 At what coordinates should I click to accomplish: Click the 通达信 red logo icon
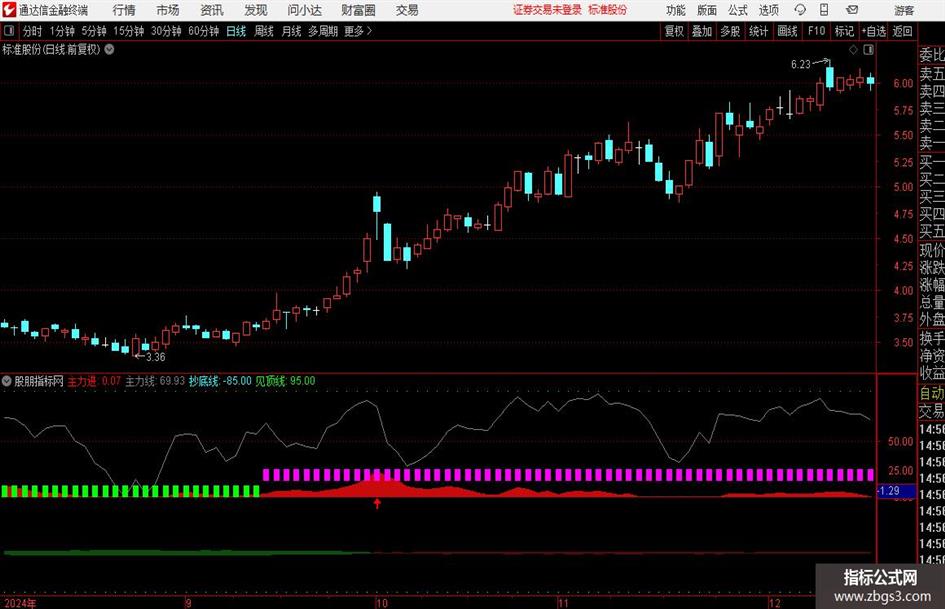coord(8,10)
